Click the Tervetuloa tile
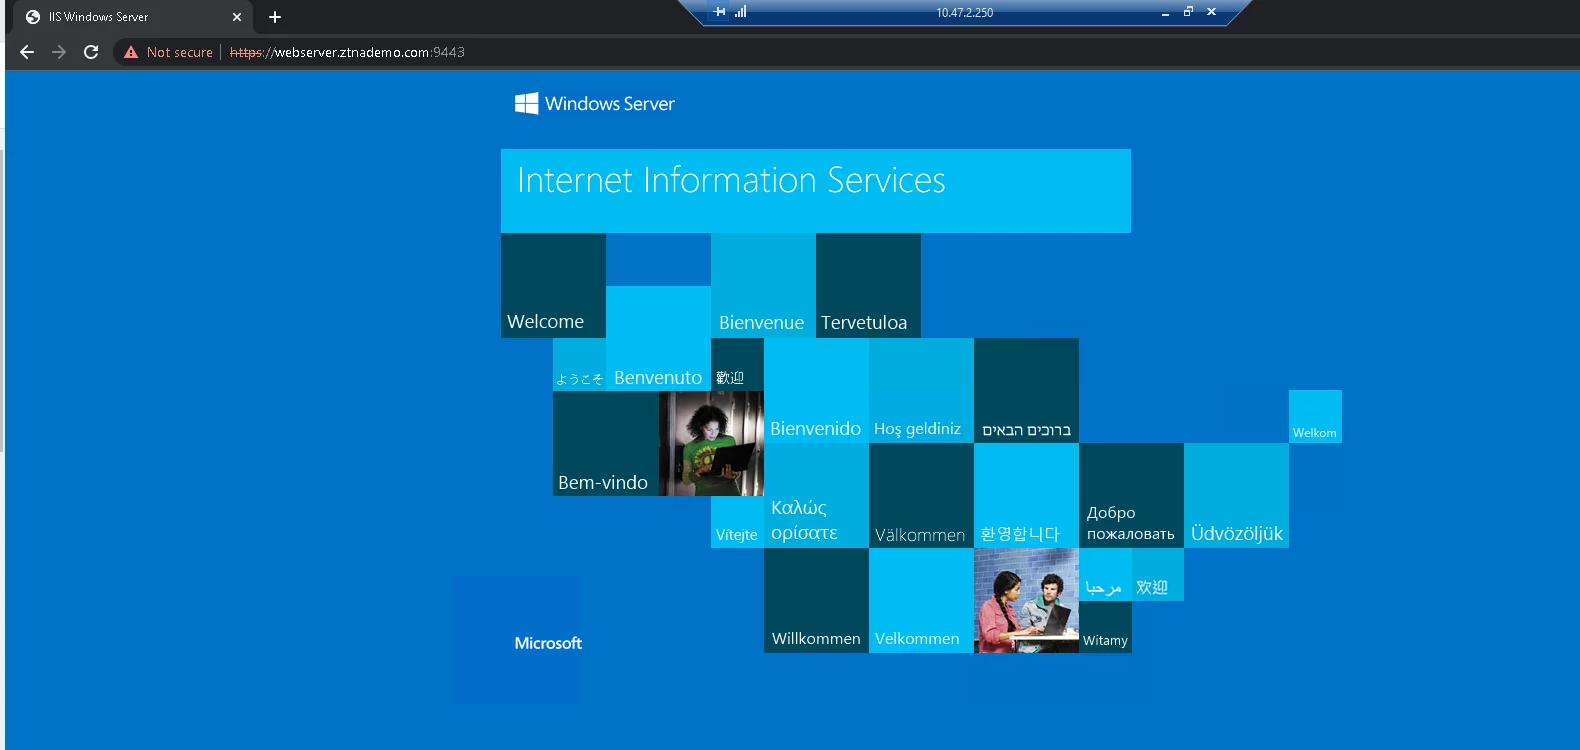This screenshot has height=750, width=1580. coord(868,285)
